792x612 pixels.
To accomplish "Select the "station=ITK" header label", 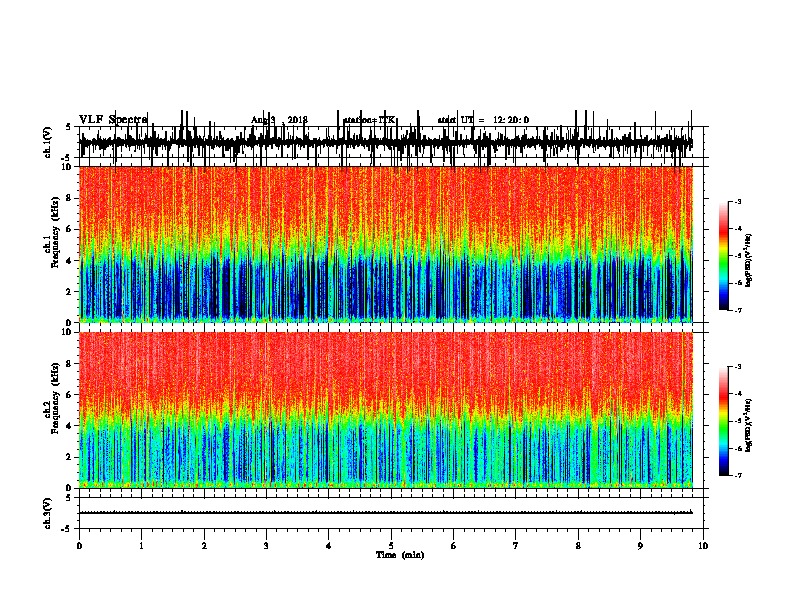I will coord(369,120).
